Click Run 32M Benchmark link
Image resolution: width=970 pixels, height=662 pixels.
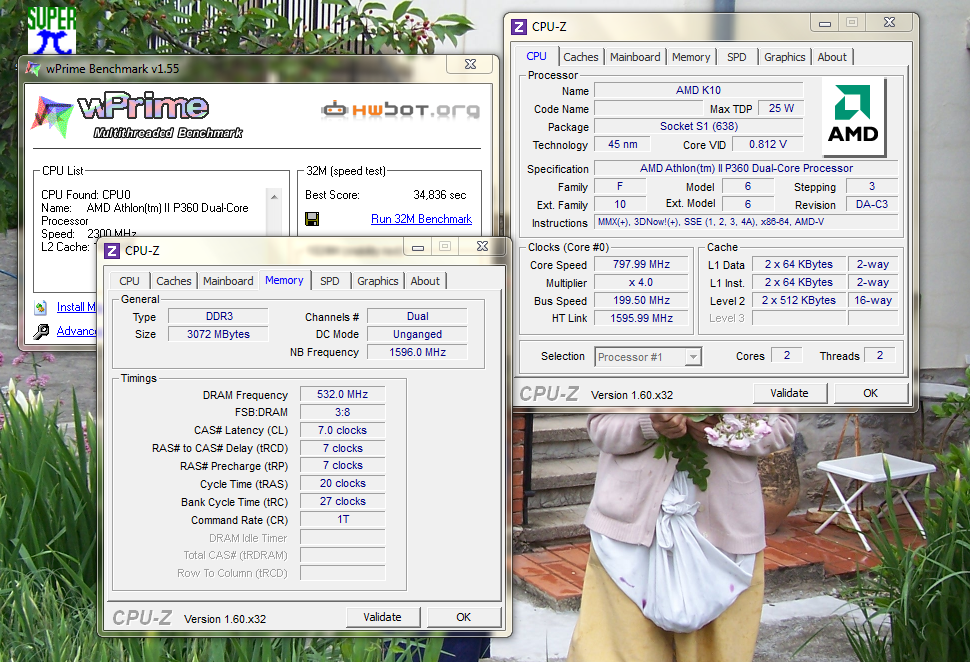click(421, 219)
